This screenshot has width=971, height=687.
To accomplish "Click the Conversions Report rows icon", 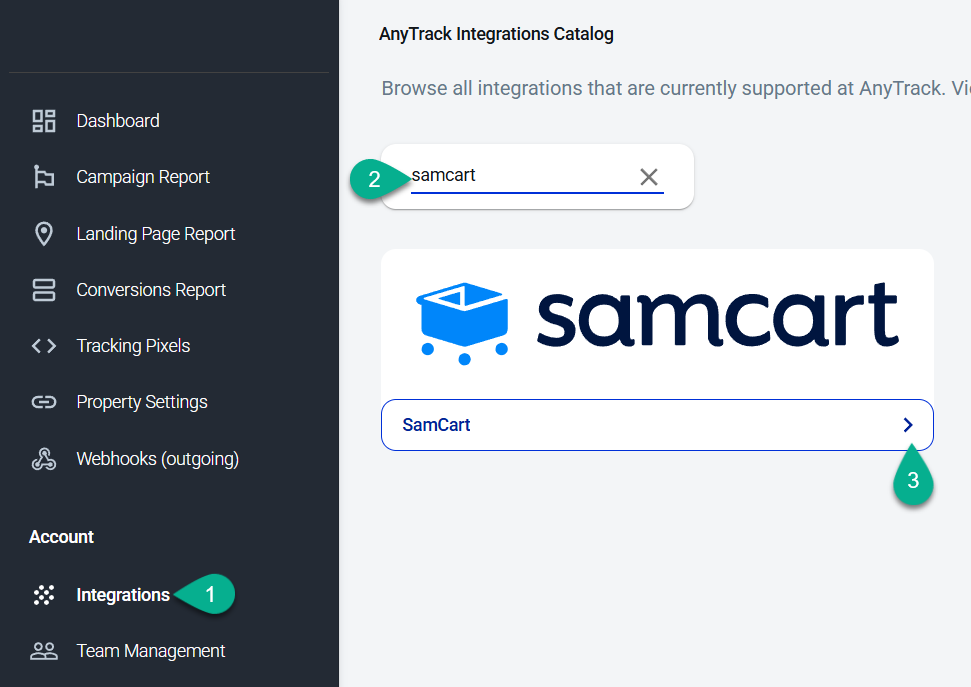I will (x=44, y=290).
